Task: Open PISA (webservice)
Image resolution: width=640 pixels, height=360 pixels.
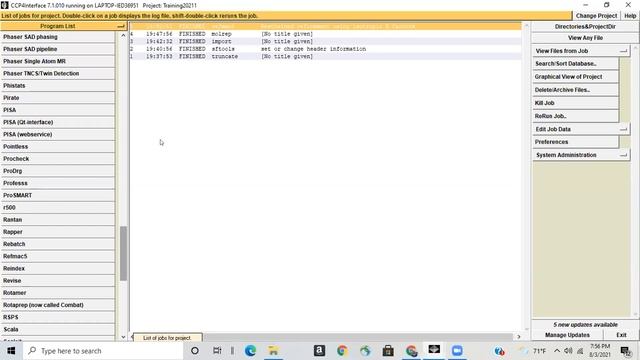Action: pyautogui.click(x=58, y=134)
